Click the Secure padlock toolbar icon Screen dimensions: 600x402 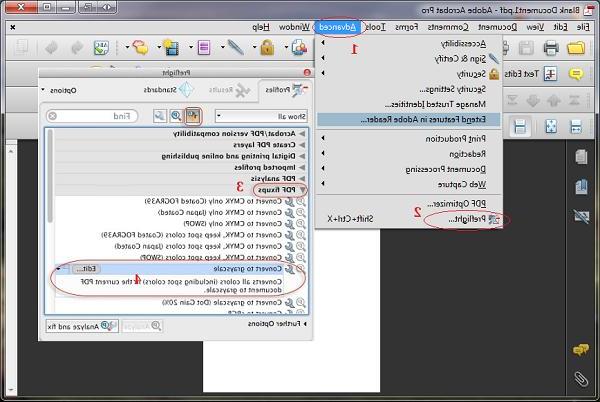click(x=267, y=48)
